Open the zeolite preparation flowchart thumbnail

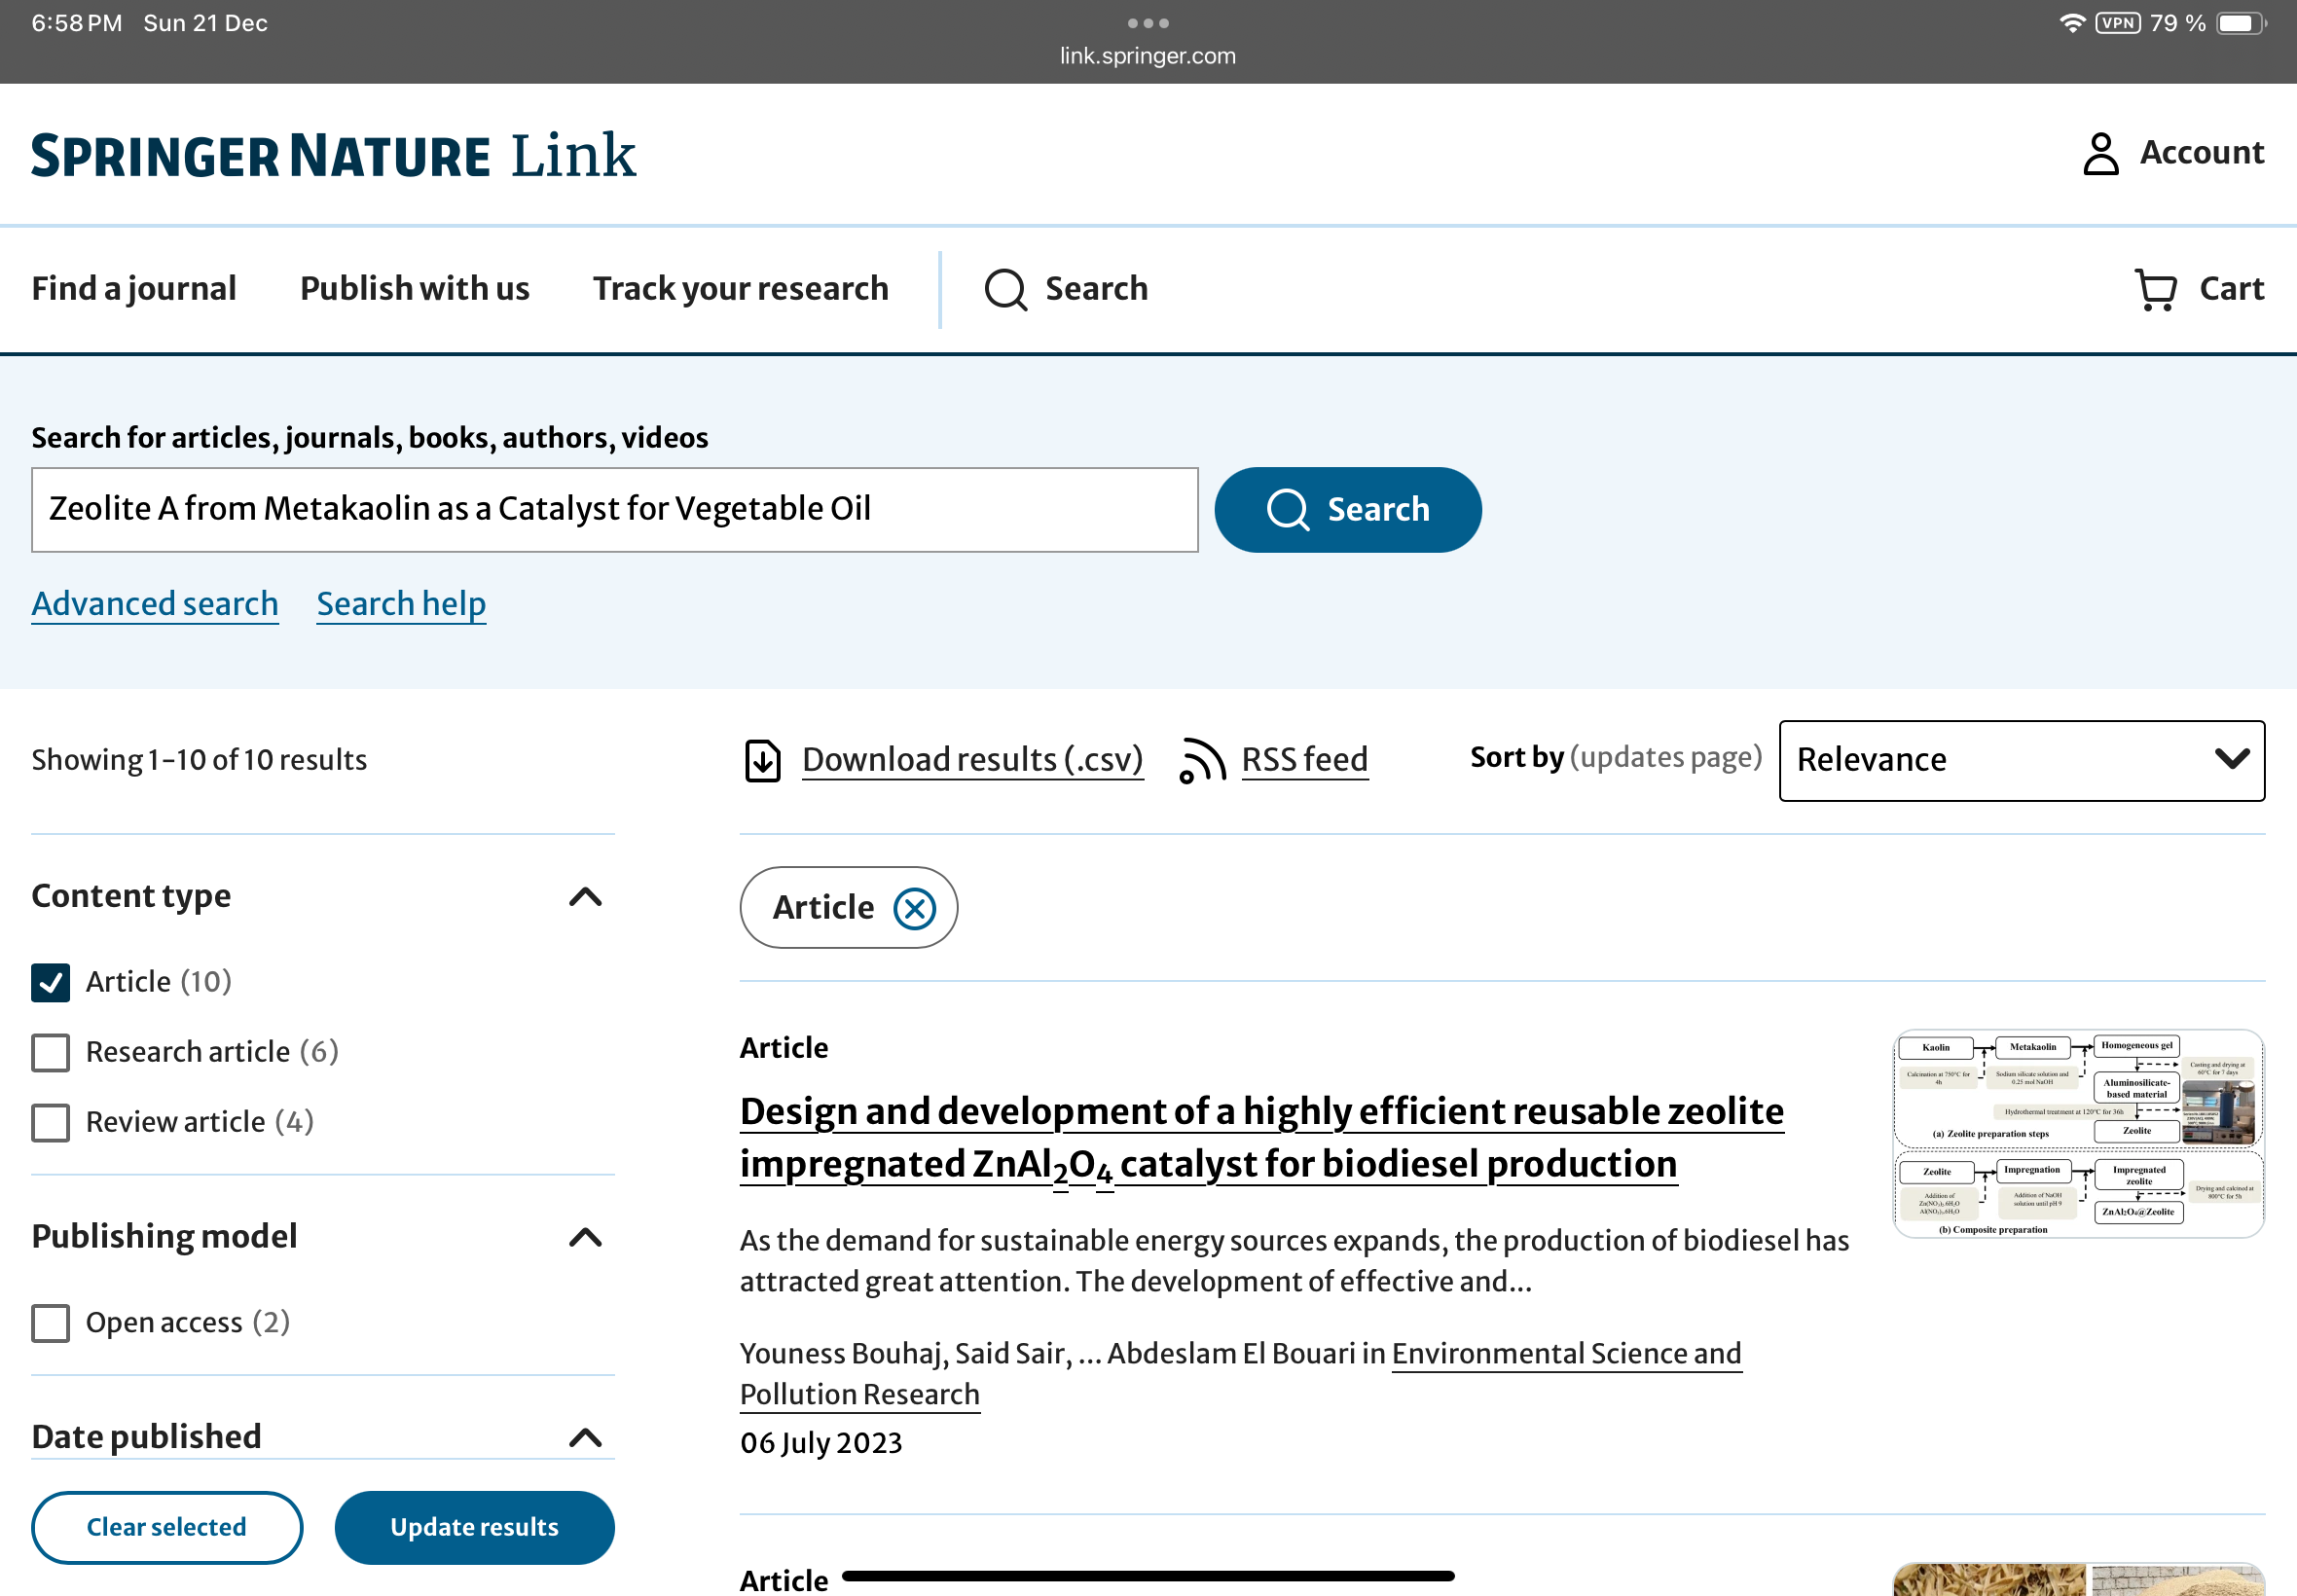2078,1133
